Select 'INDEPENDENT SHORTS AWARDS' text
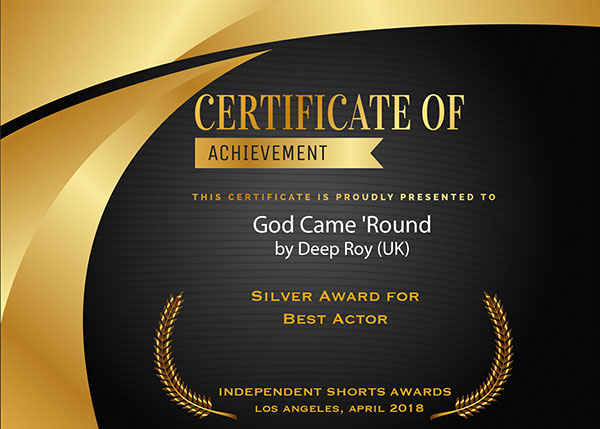 point(335,392)
